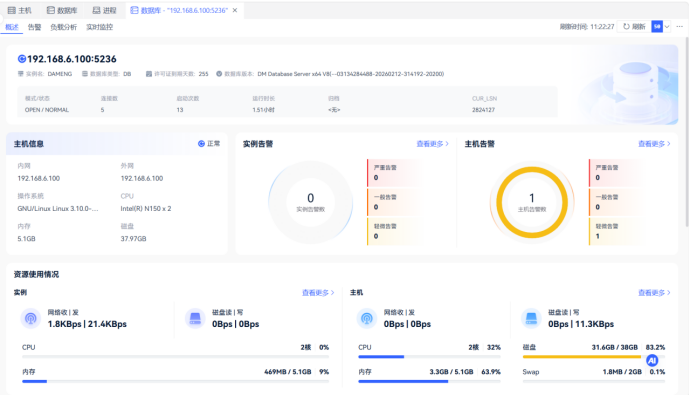
Task: Click the 实例名 instance name icon
Action: [x=20, y=74]
